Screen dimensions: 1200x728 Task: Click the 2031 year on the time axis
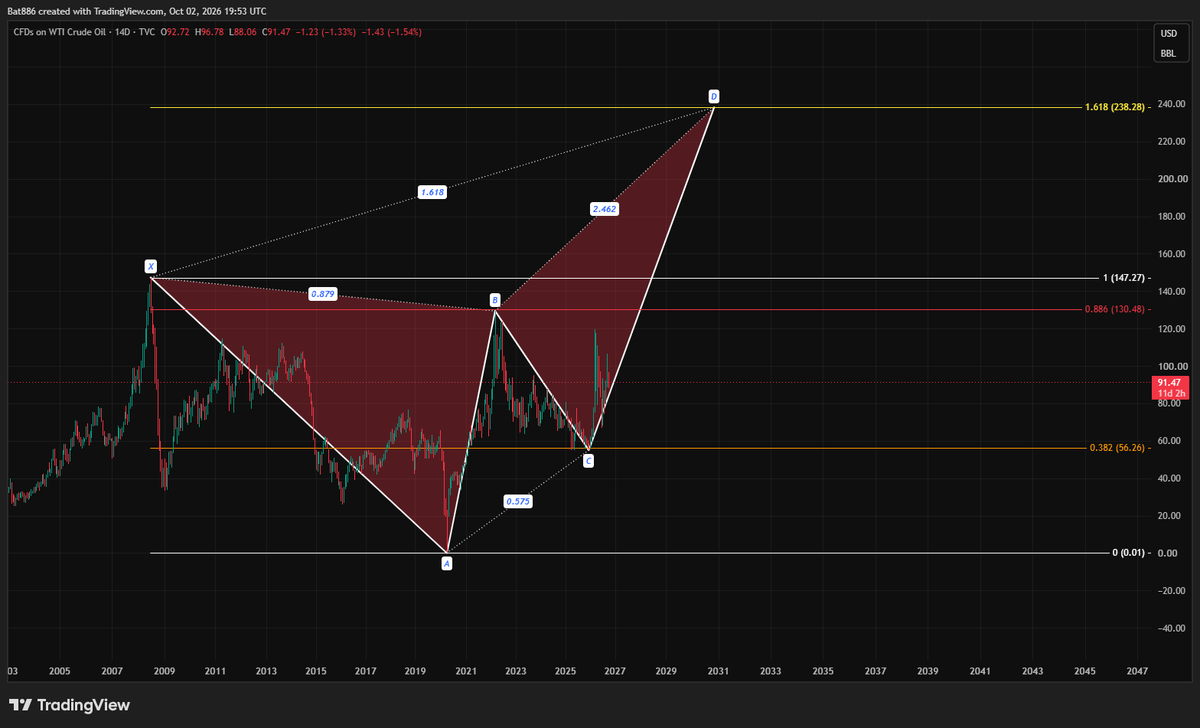tap(719, 671)
